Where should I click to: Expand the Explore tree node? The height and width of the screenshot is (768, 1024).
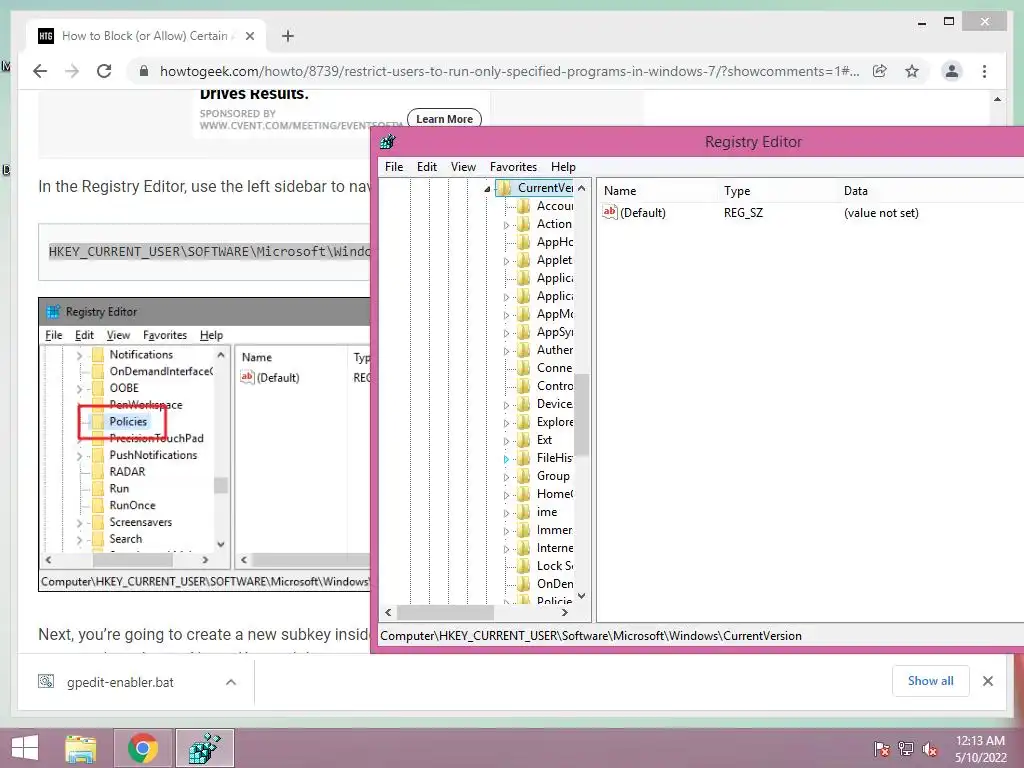point(506,423)
